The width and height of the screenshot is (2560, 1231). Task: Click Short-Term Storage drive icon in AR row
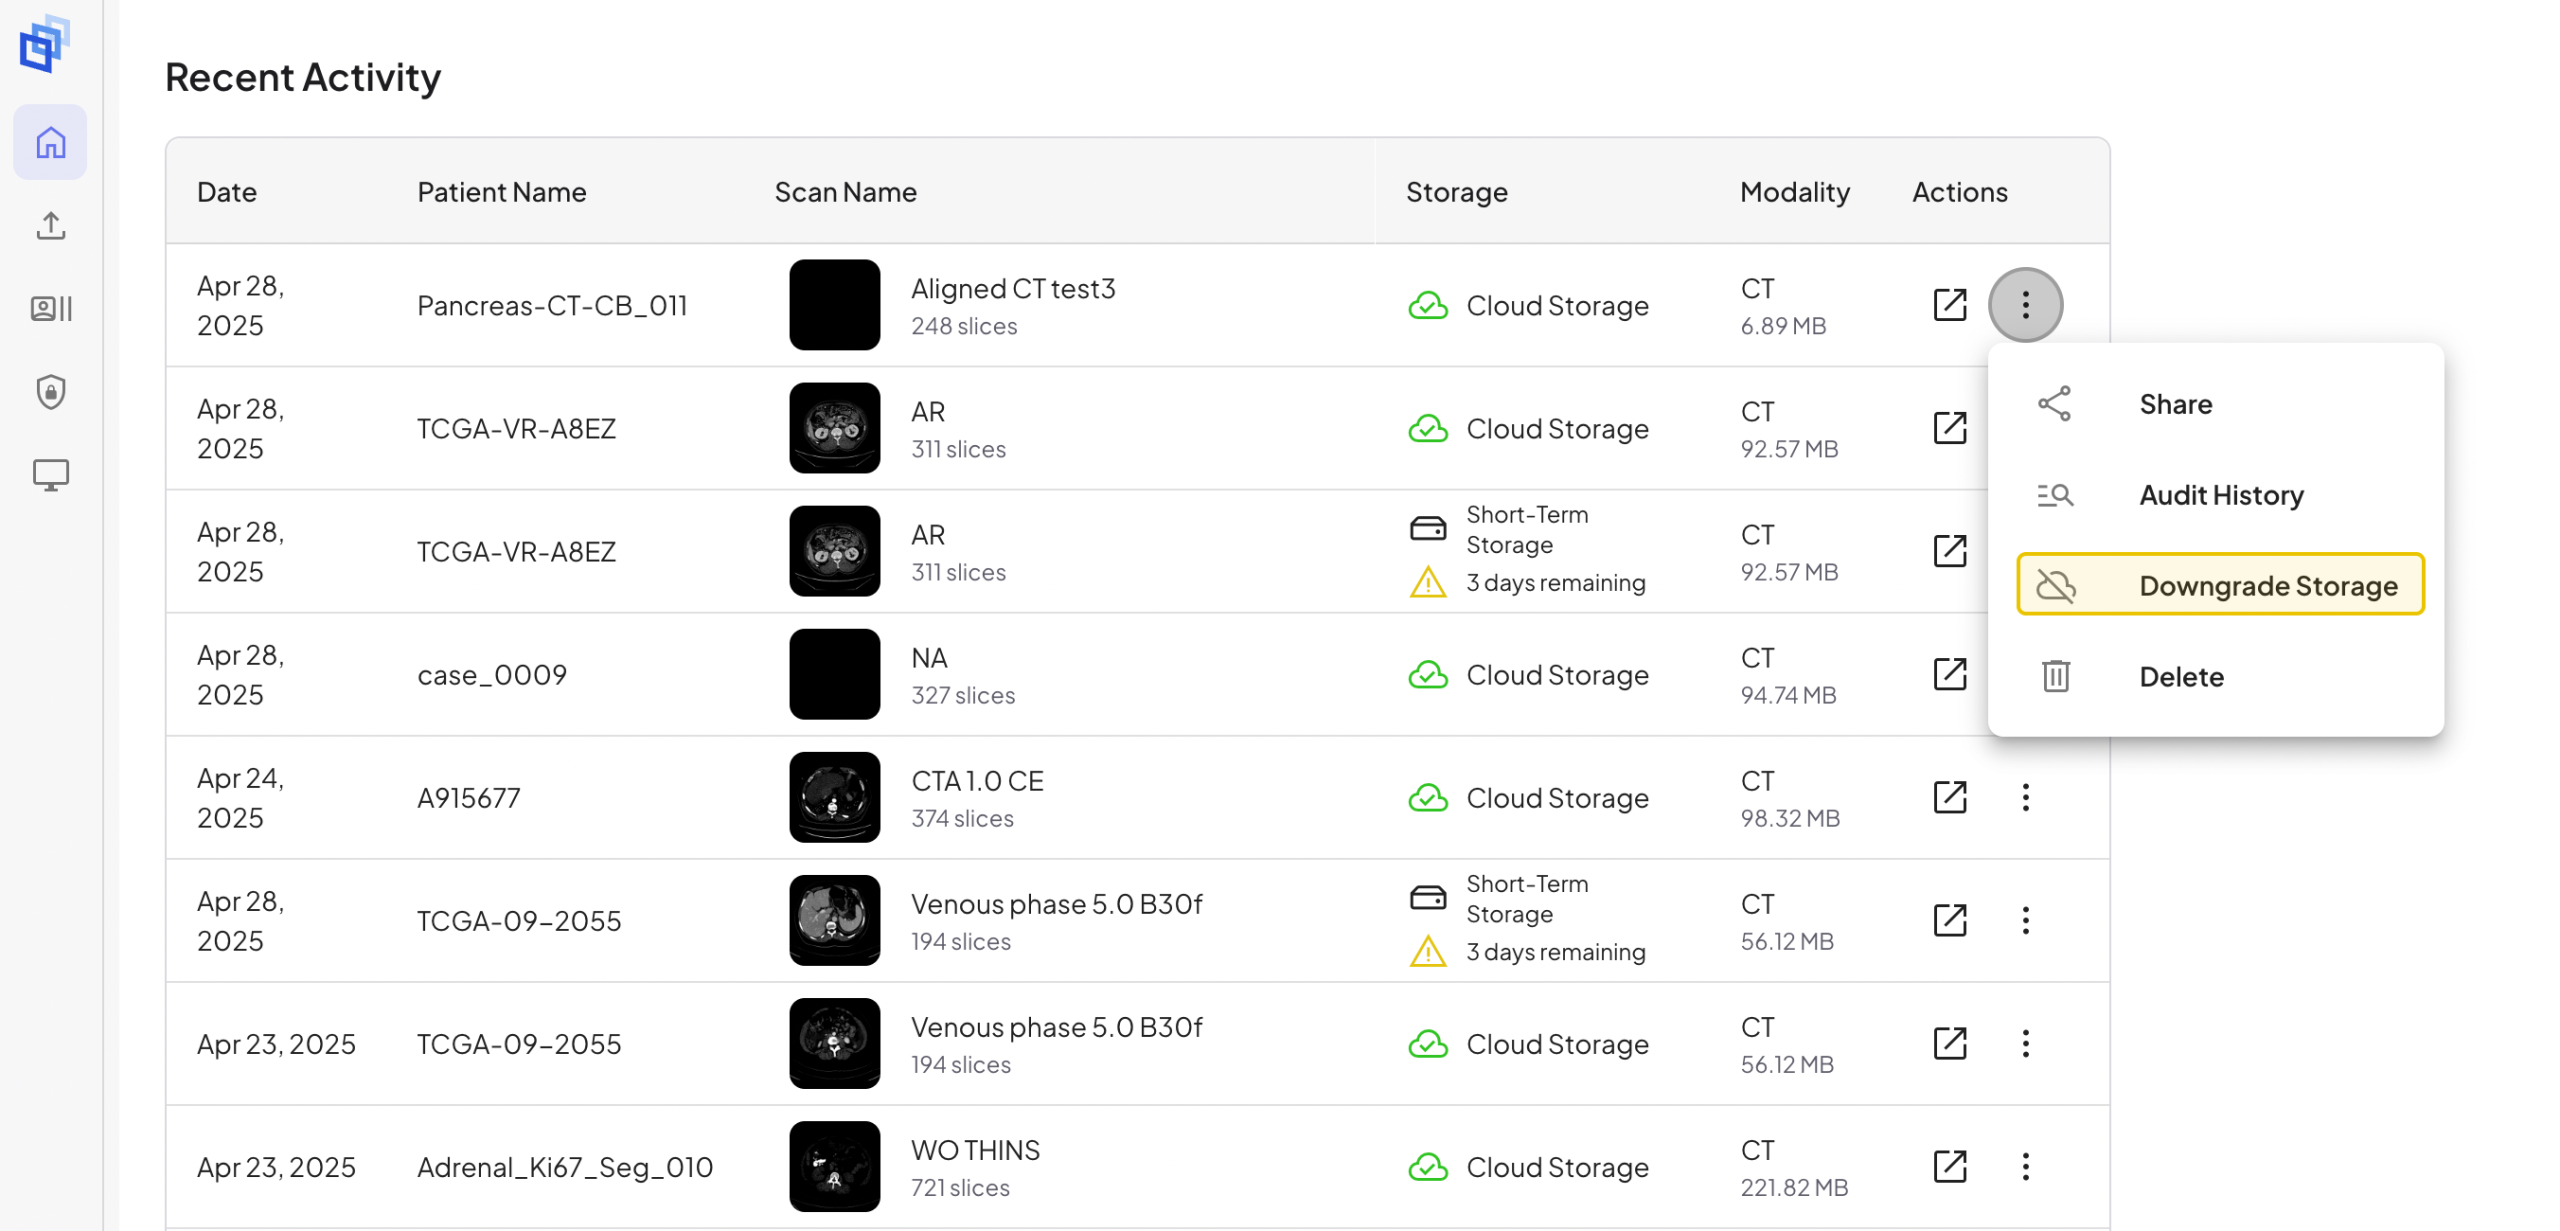click(1427, 528)
